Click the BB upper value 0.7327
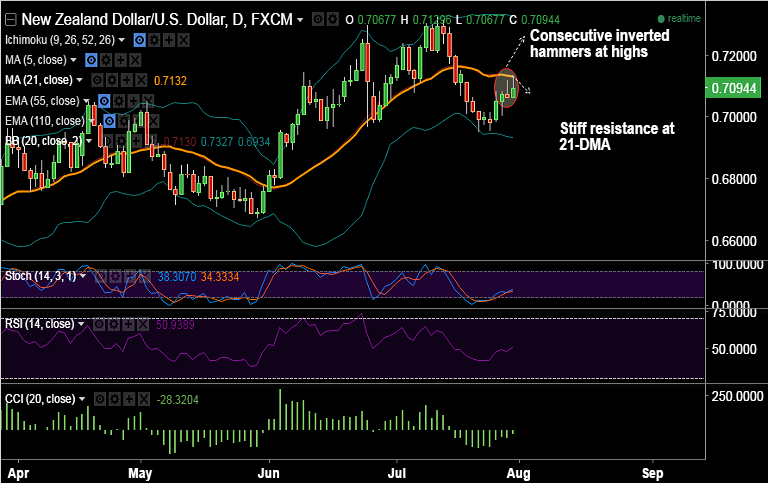This screenshot has height=483, width=768. [216, 142]
